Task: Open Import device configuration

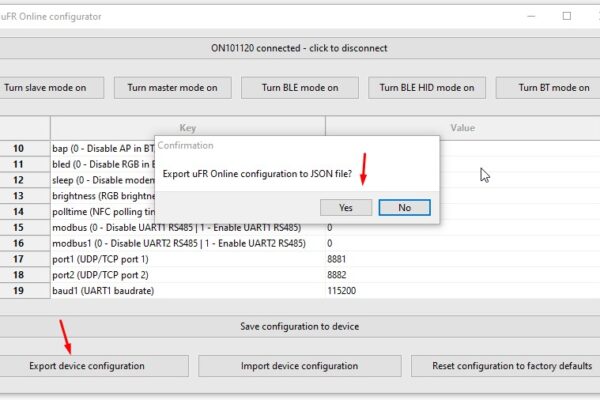Action: 299,366
